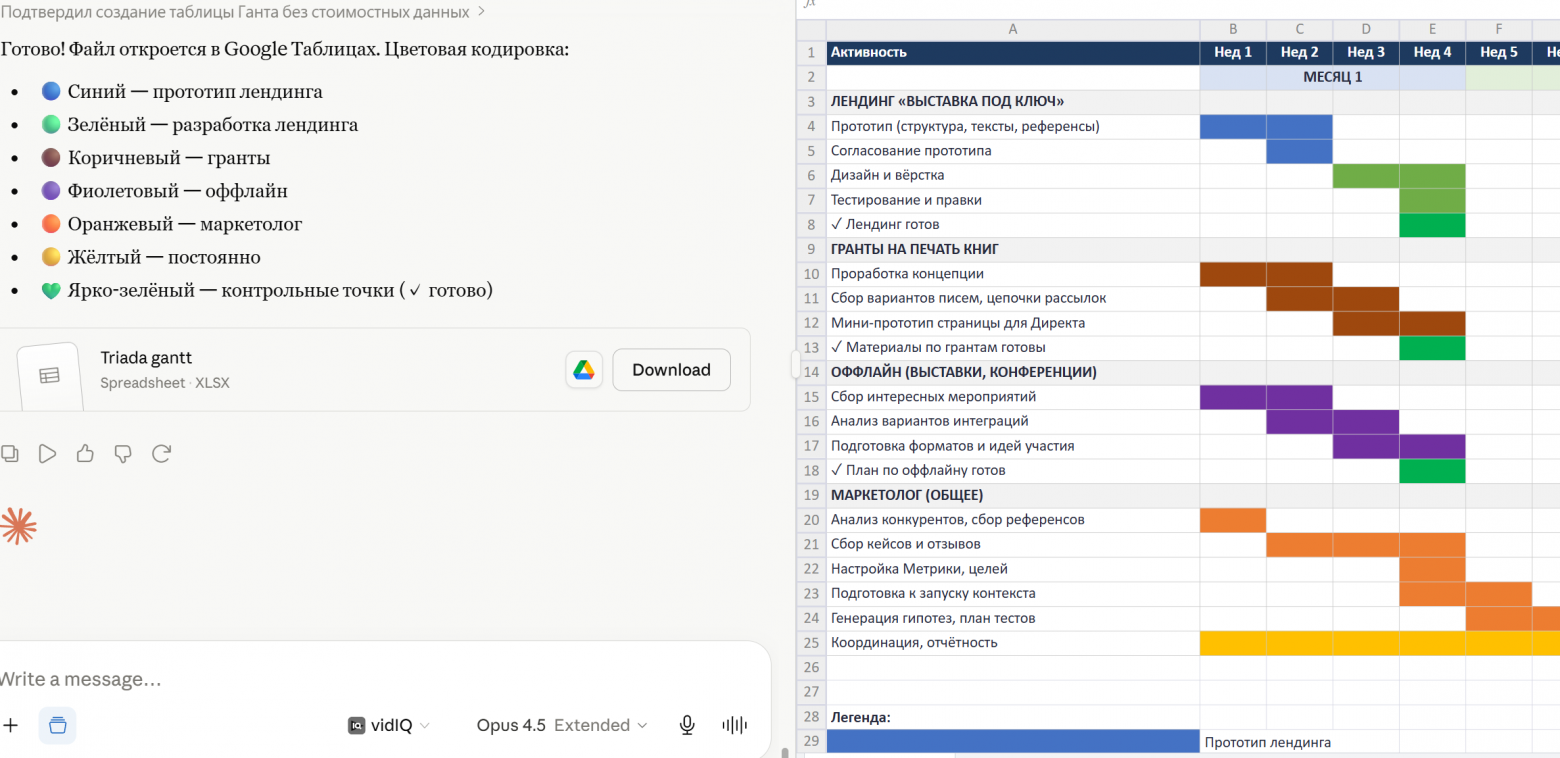The height and width of the screenshot is (758, 1560).
Task: Regenerate the response with the retry icon
Action: point(161,454)
